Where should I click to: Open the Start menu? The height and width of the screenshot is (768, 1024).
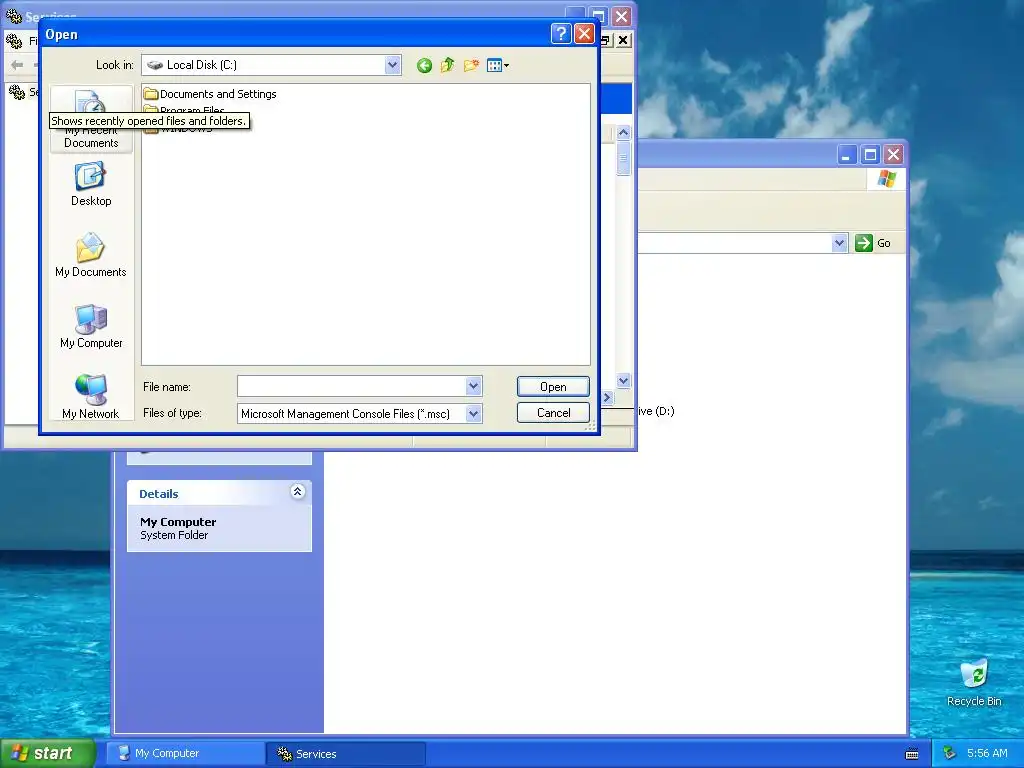(x=47, y=753)
